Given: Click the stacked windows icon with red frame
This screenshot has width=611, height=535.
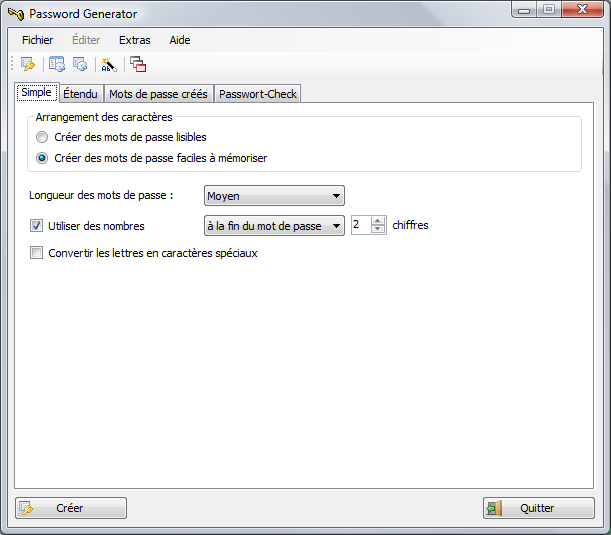Looking at the screenshot, I should [x=138, y=64].
